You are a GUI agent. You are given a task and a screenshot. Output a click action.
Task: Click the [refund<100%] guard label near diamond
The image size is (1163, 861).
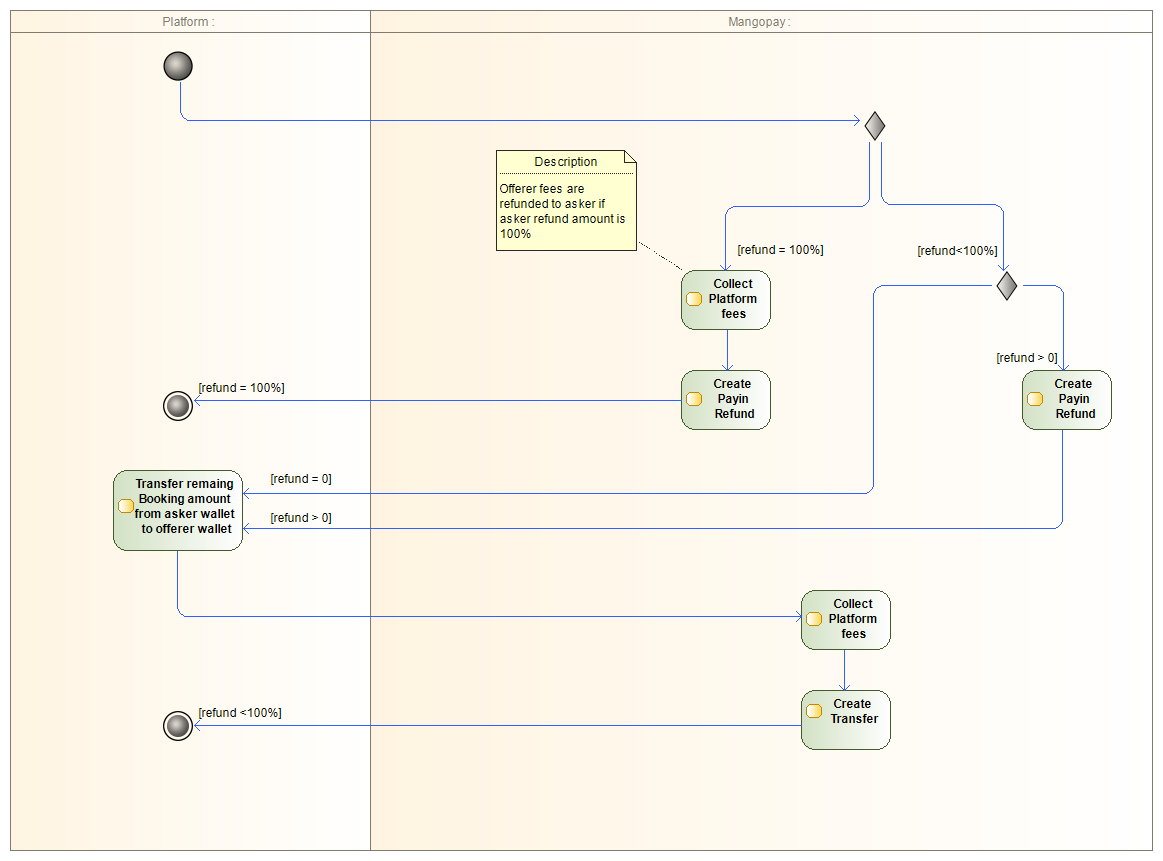point(957,251)
